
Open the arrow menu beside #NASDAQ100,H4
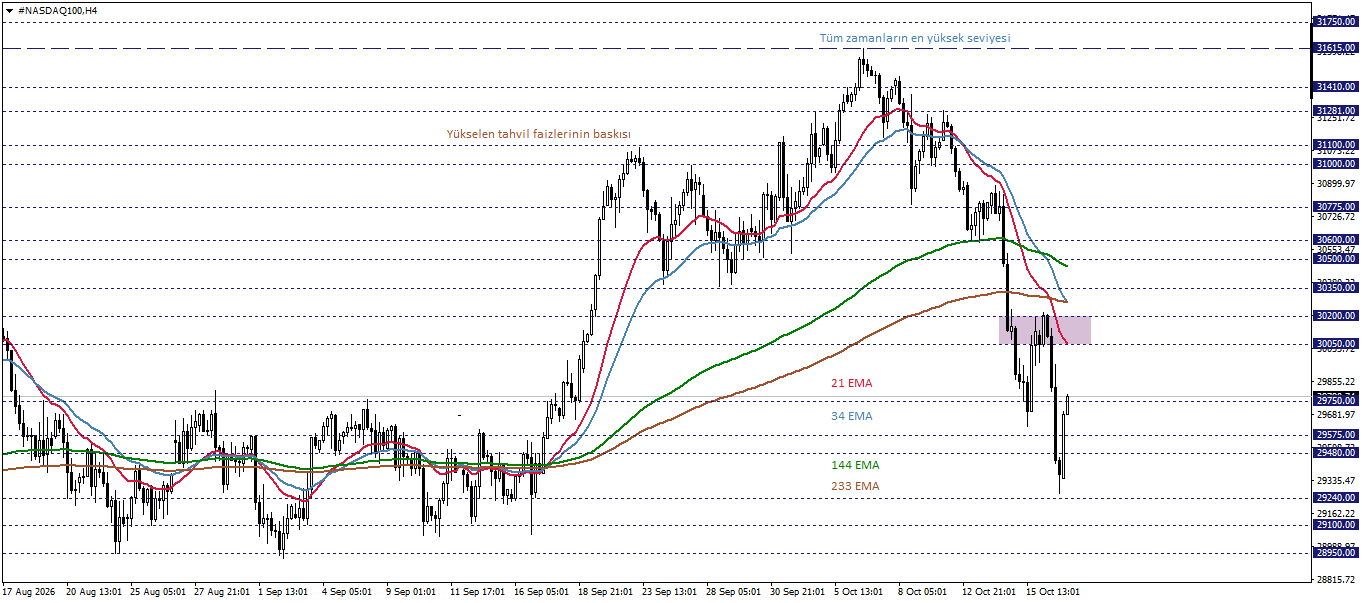[x=9, y=9]
